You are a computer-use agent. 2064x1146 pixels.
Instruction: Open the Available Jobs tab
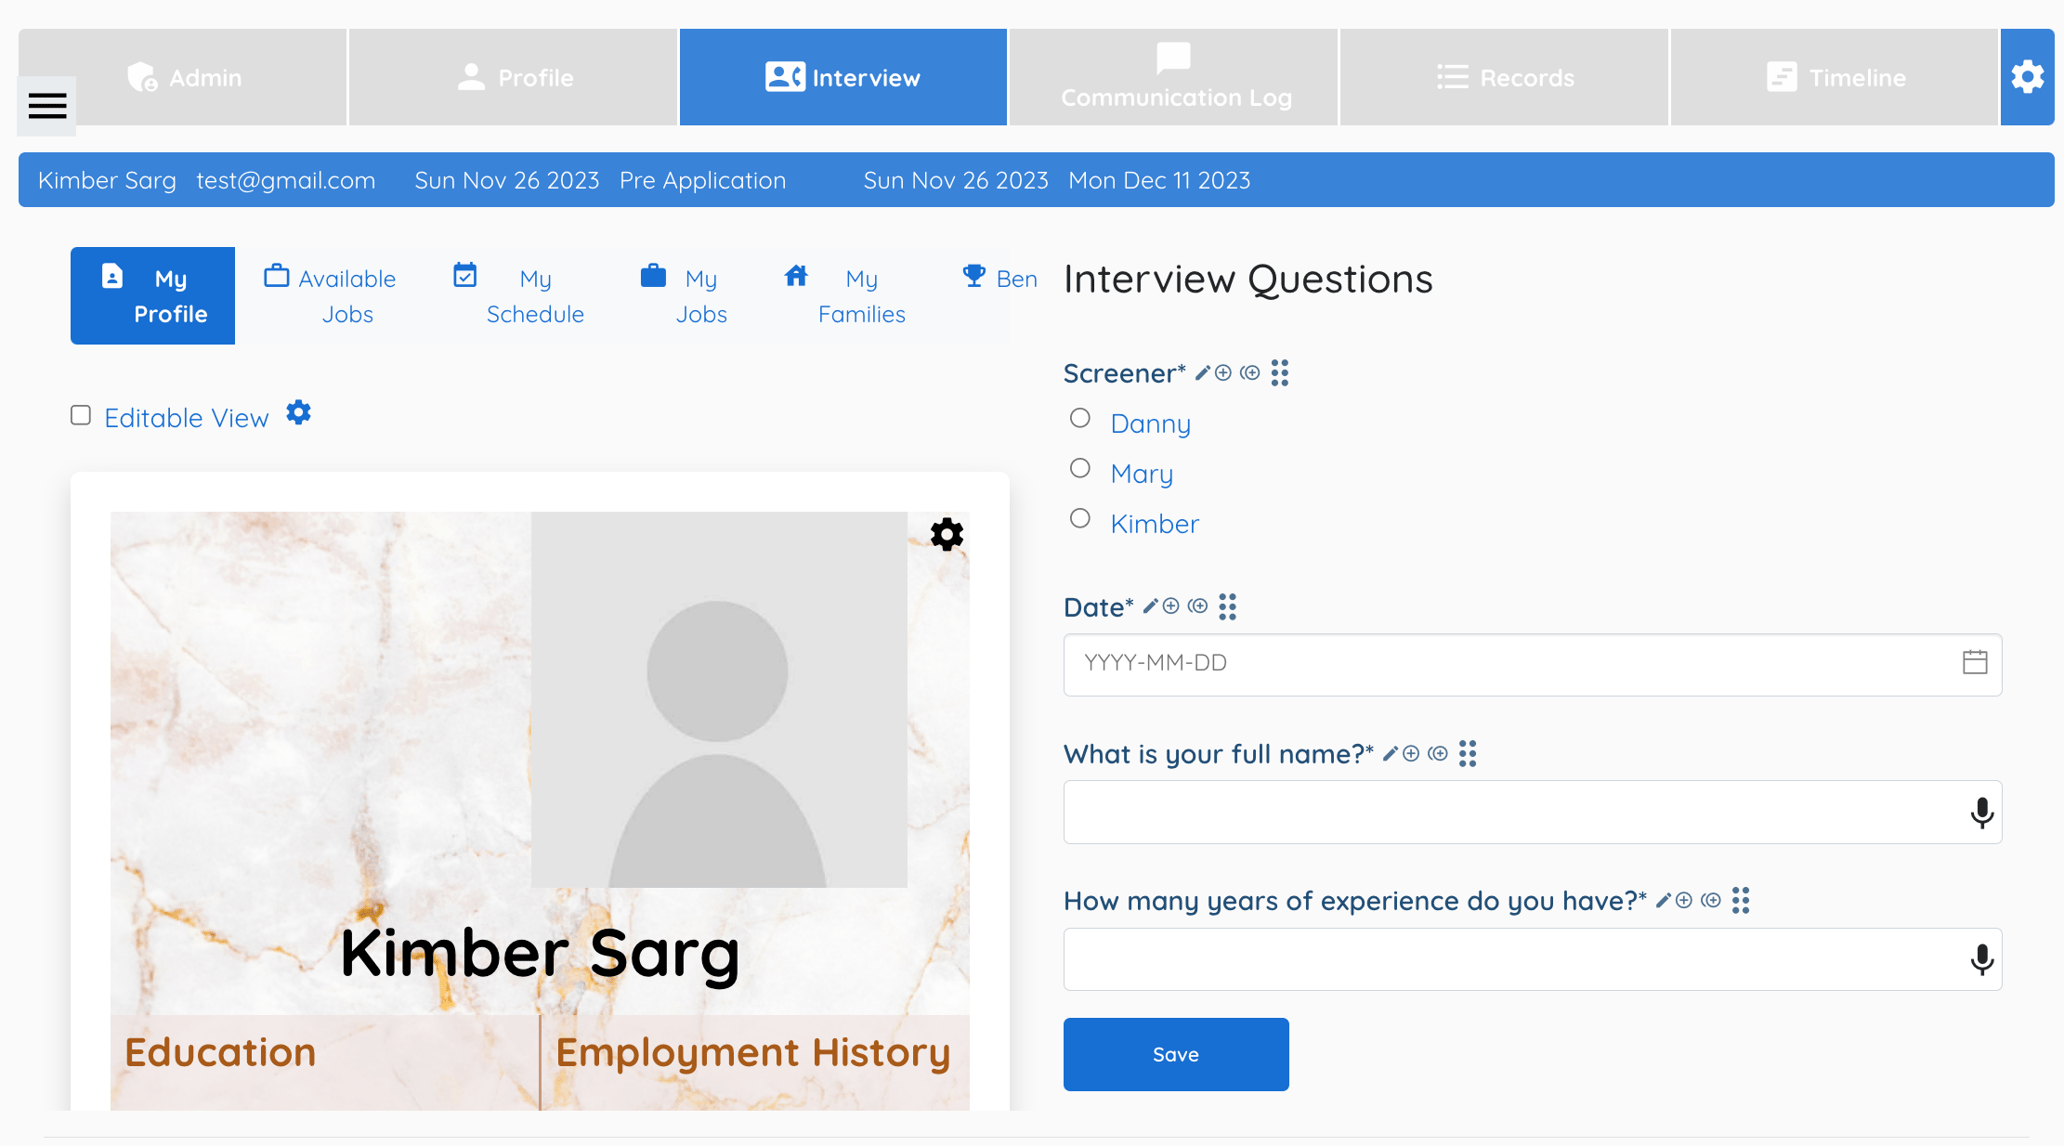tap(330, 295)
